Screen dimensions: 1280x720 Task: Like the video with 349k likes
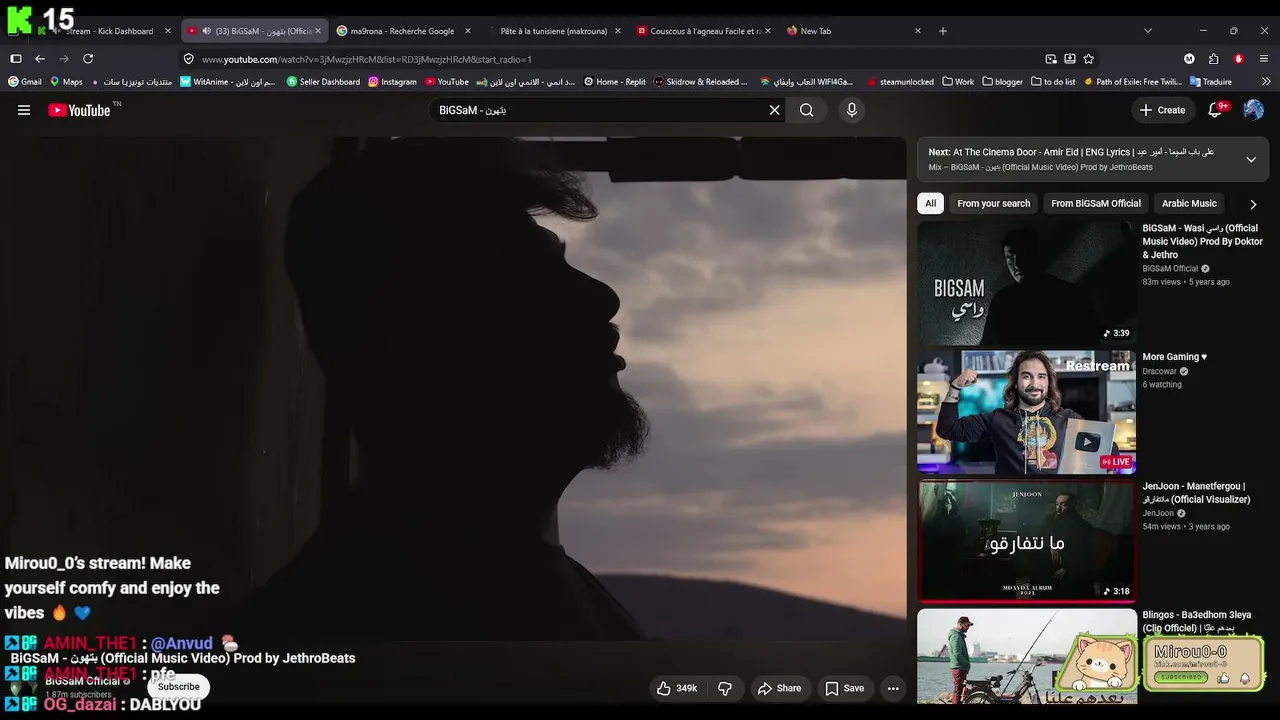(676, 688)
